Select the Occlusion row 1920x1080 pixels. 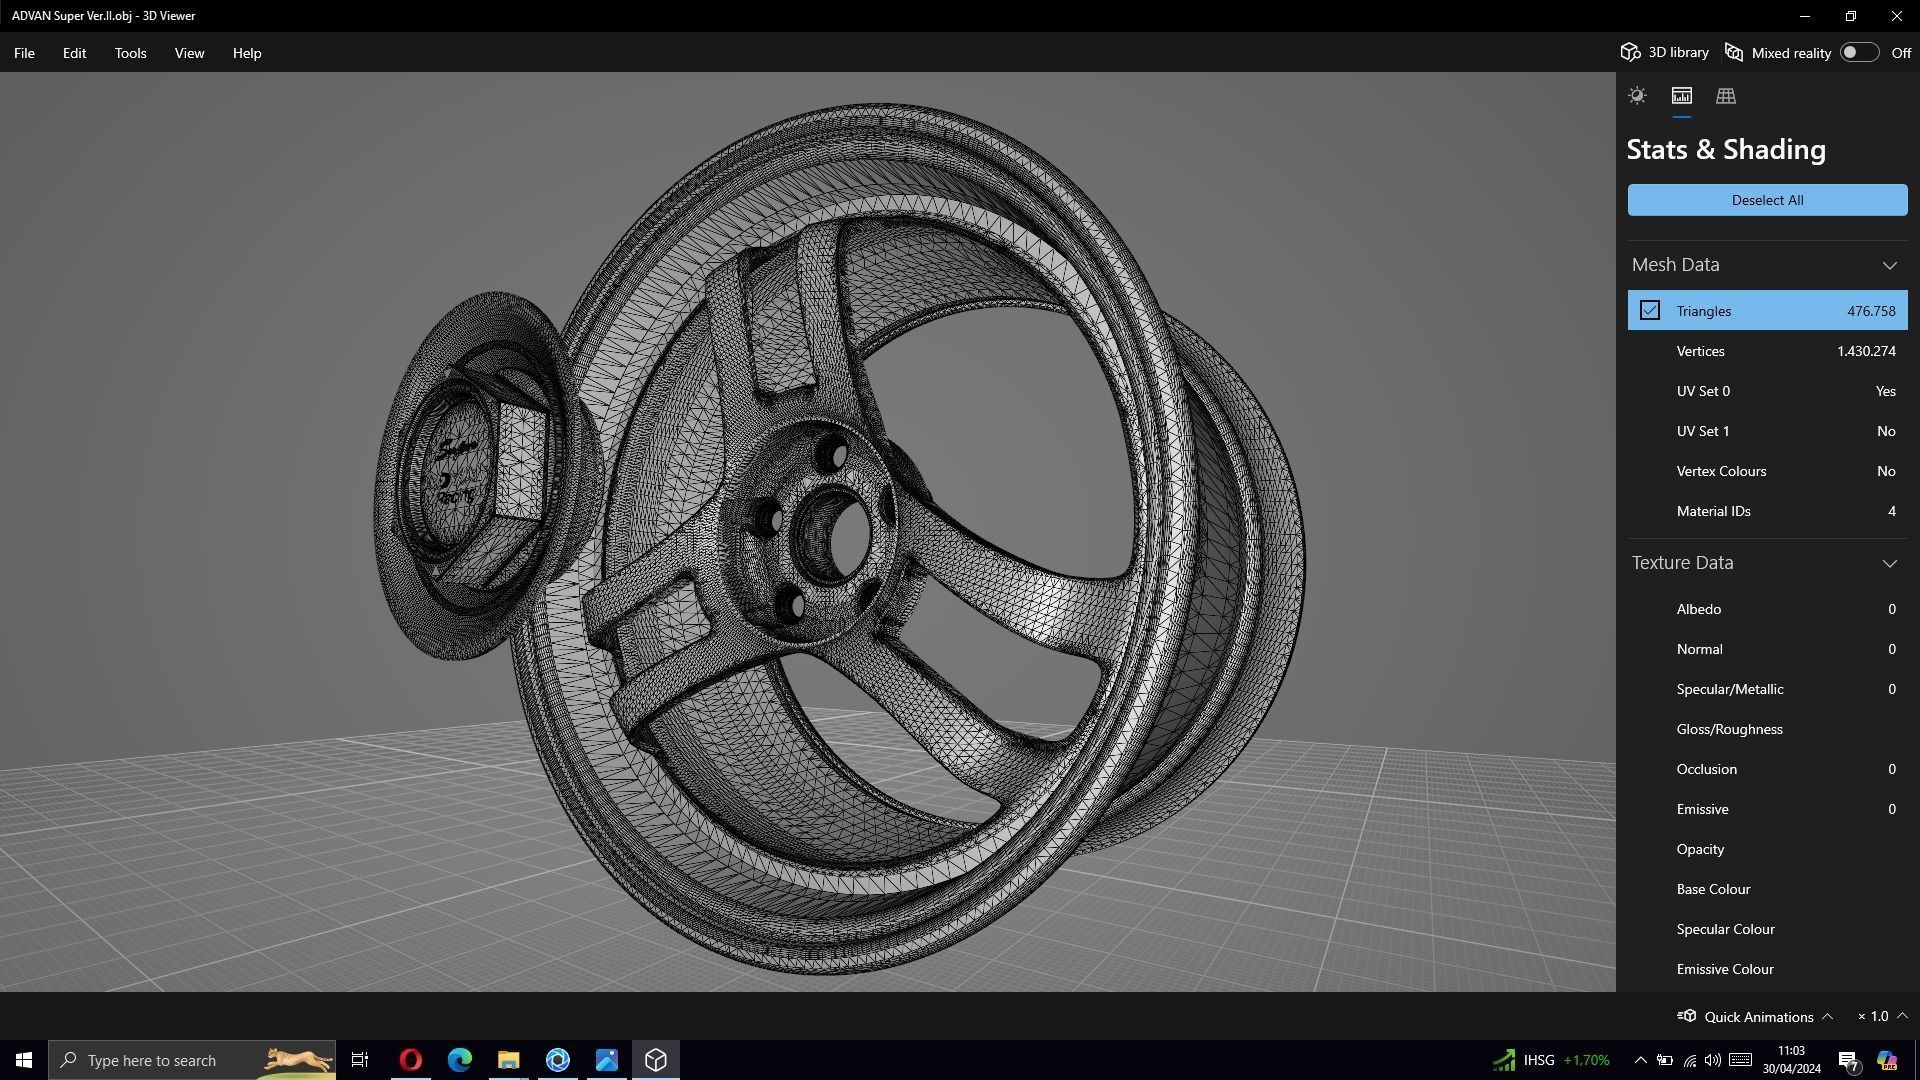[x=1767, y=769]
